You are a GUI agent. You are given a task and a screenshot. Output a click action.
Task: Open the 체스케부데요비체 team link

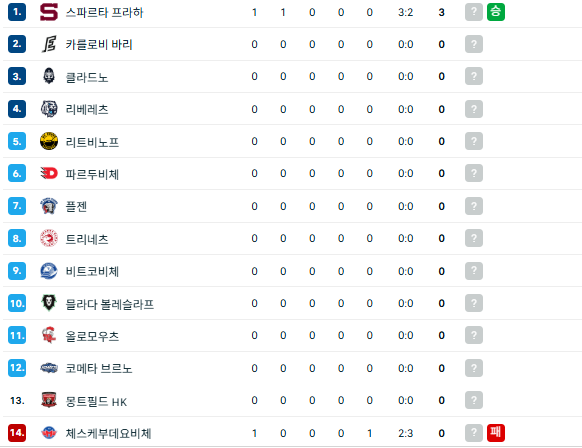click(x=108, y=433)
